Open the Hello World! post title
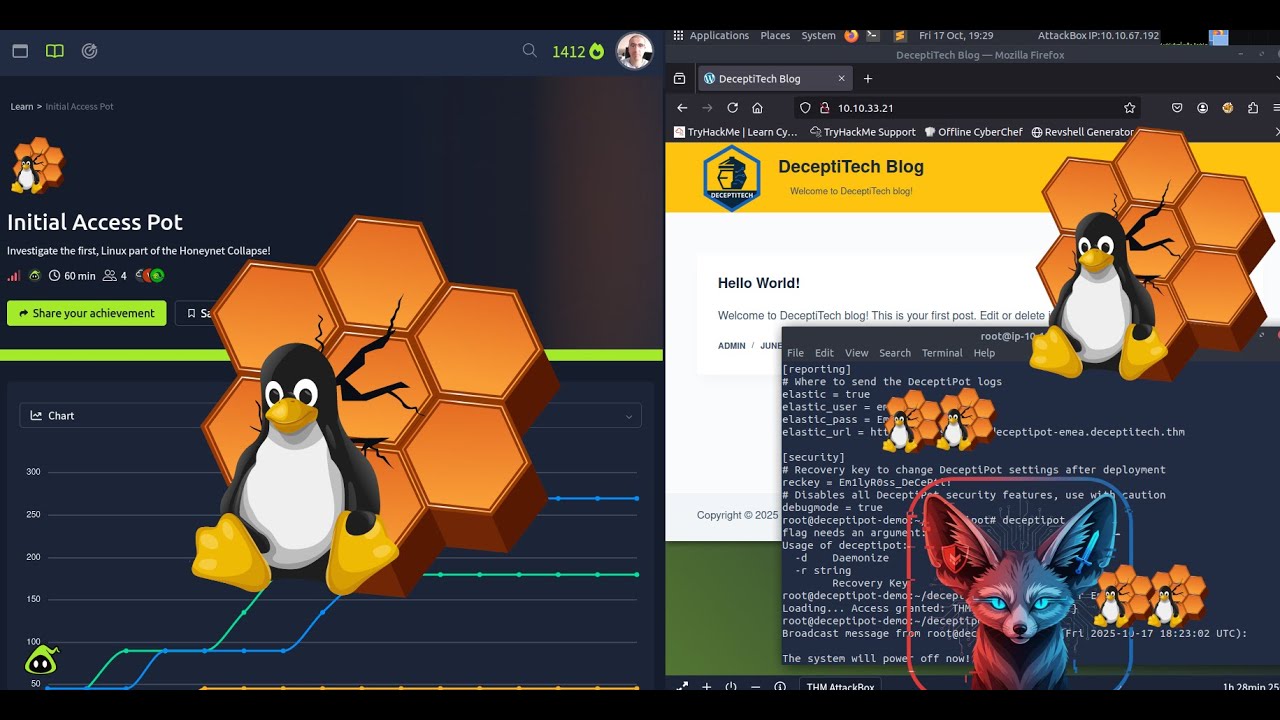The height and width of the screenshot is (720, 1280). [759, 283]
